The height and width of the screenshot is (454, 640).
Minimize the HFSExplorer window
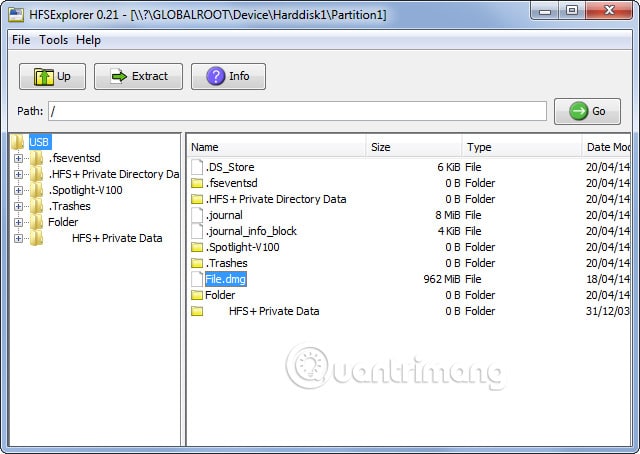click(544, 11)
